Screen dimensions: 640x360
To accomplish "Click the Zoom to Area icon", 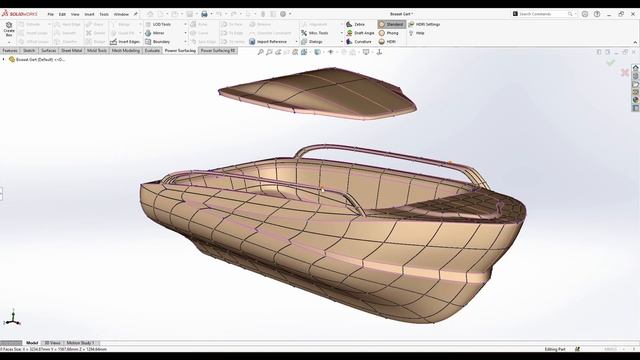I will [269, 52].
